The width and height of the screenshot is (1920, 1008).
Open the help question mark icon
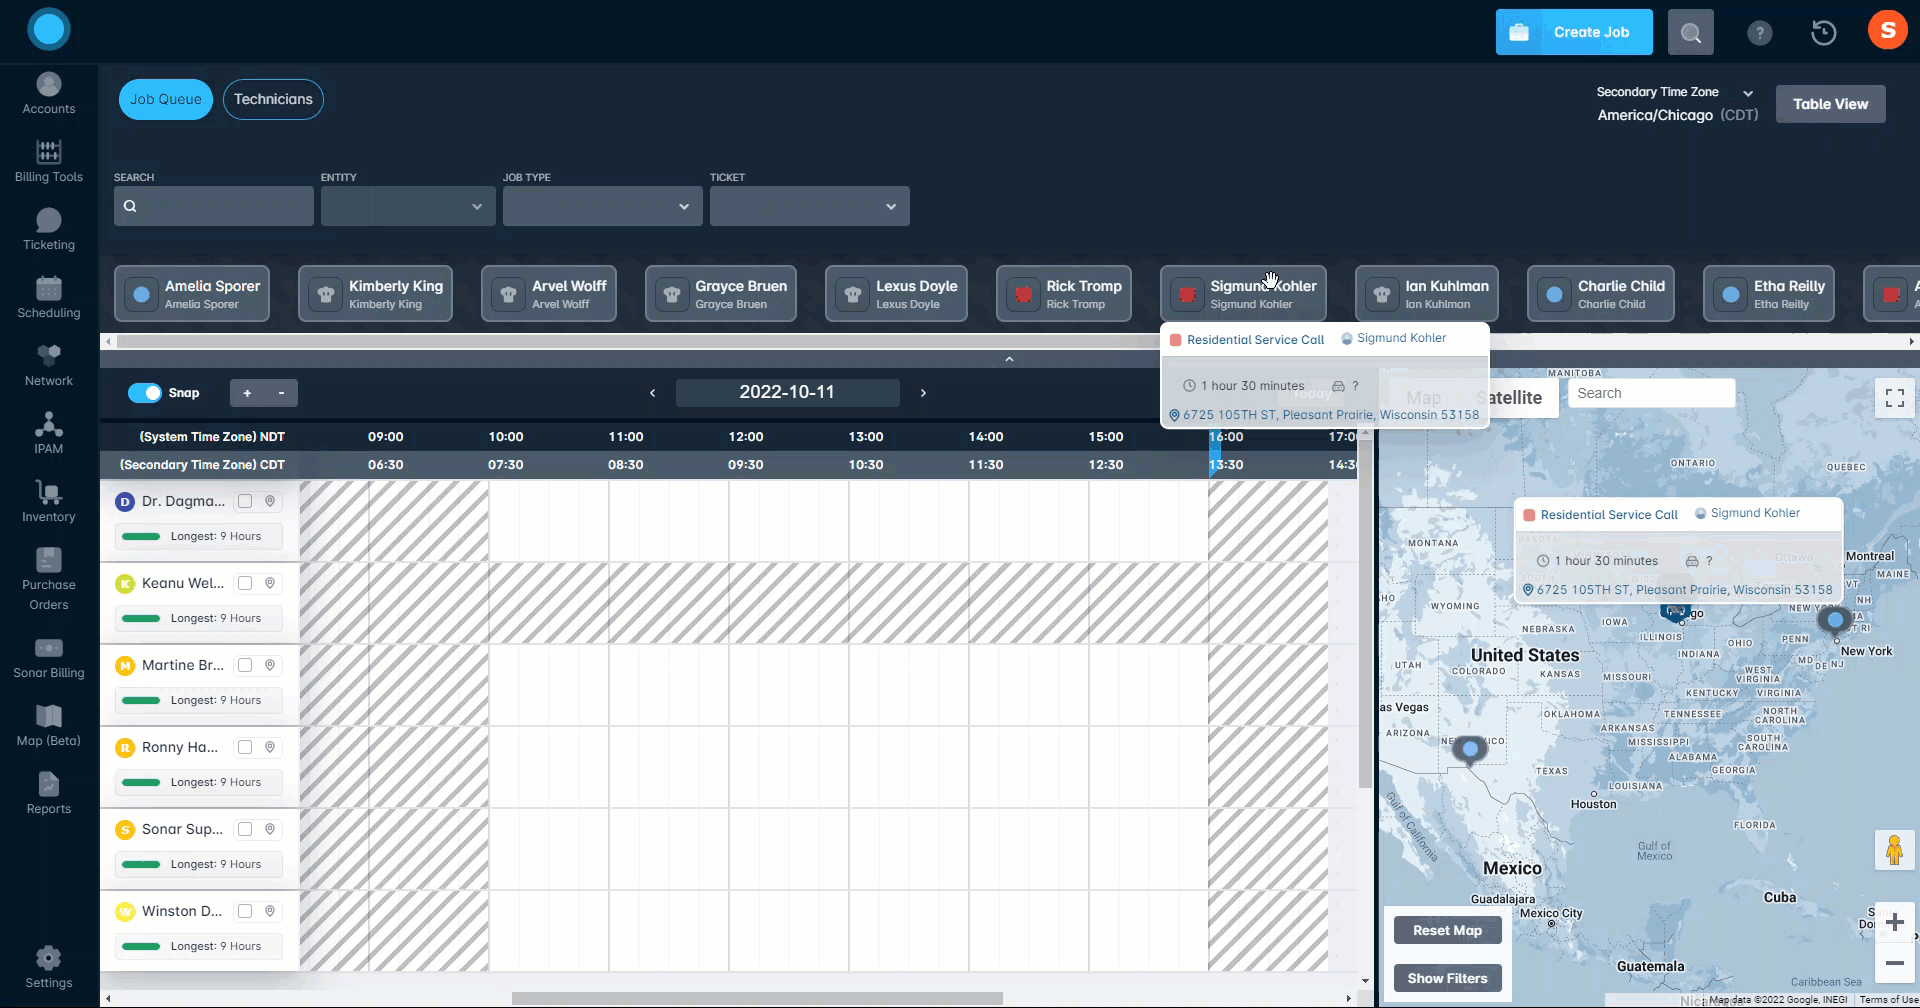[x=1759, y=33]
